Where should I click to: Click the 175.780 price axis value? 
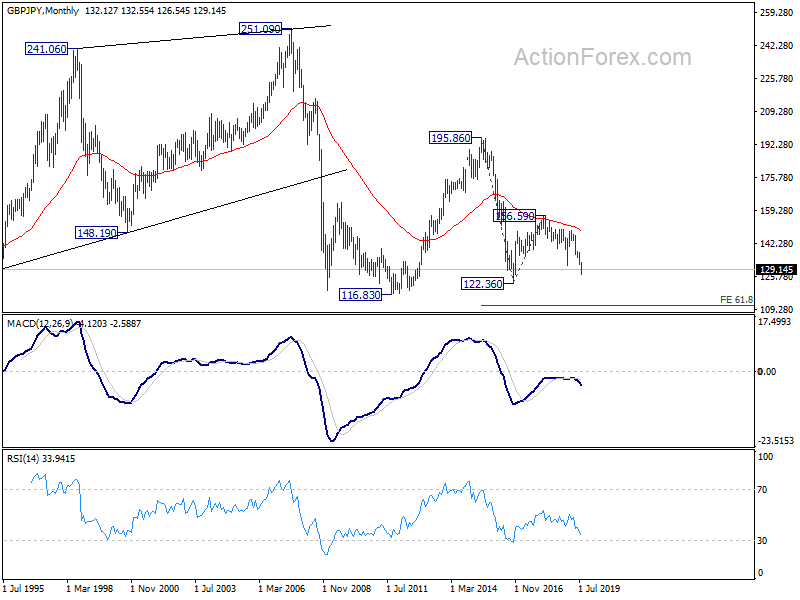click(776, 178)
